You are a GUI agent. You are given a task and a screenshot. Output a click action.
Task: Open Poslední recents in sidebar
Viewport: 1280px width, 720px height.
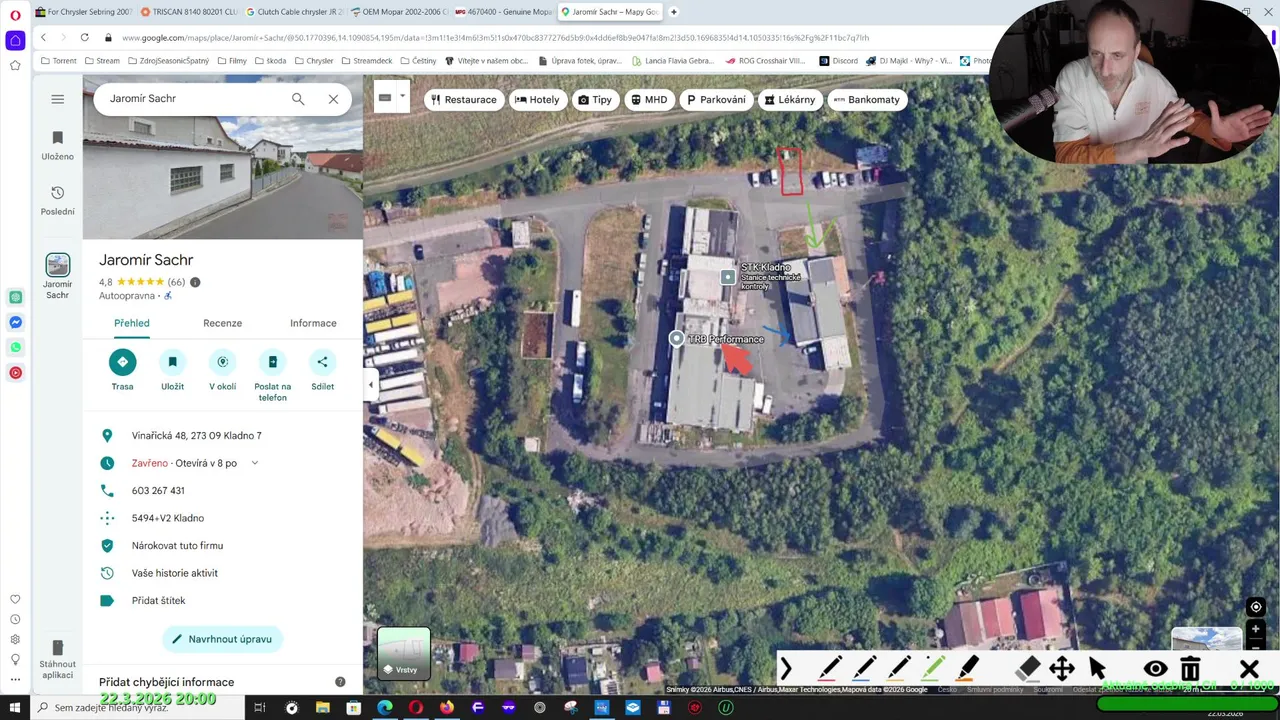(57, 200)
